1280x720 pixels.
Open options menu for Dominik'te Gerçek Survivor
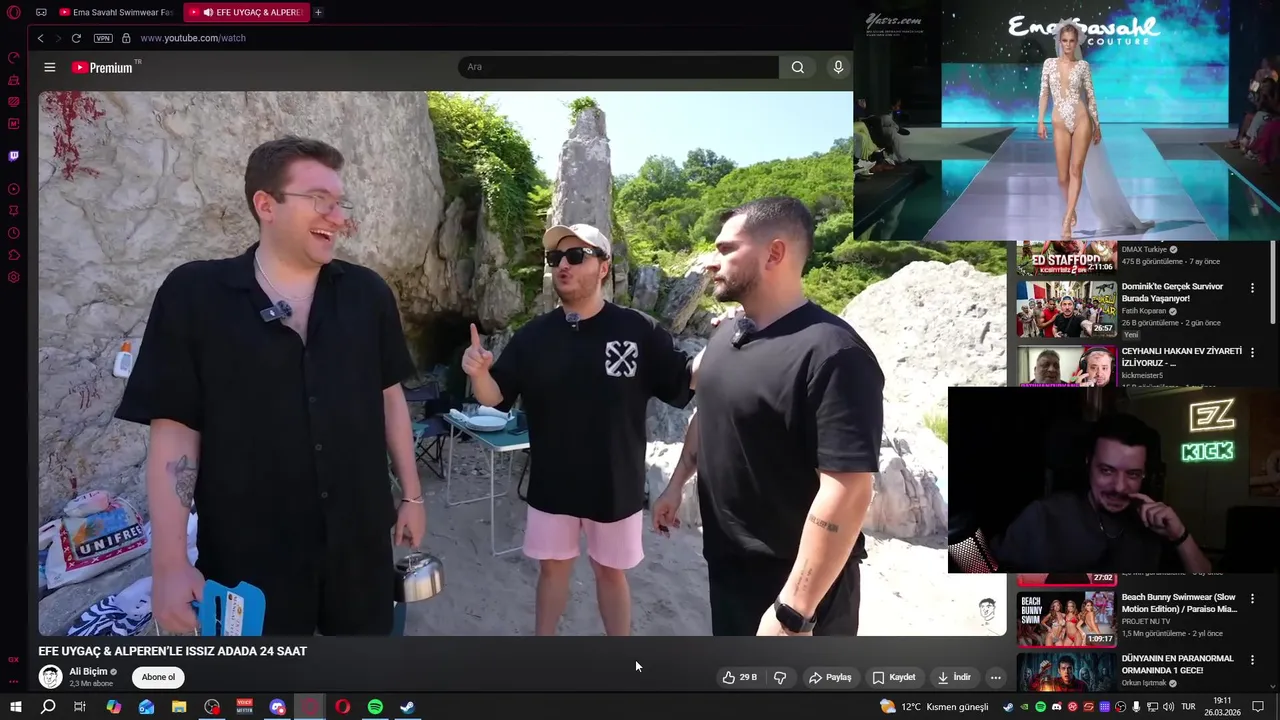pos(1252,288)
